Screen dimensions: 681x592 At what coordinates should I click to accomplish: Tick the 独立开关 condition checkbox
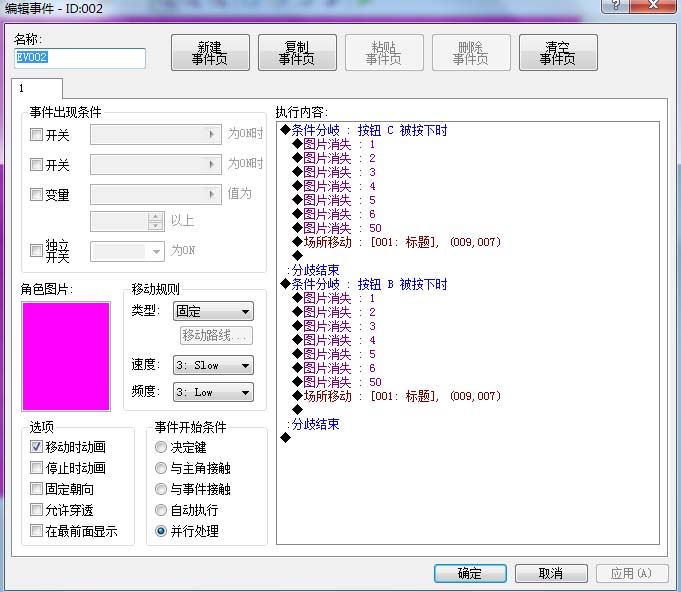click(x=36, y=251)
